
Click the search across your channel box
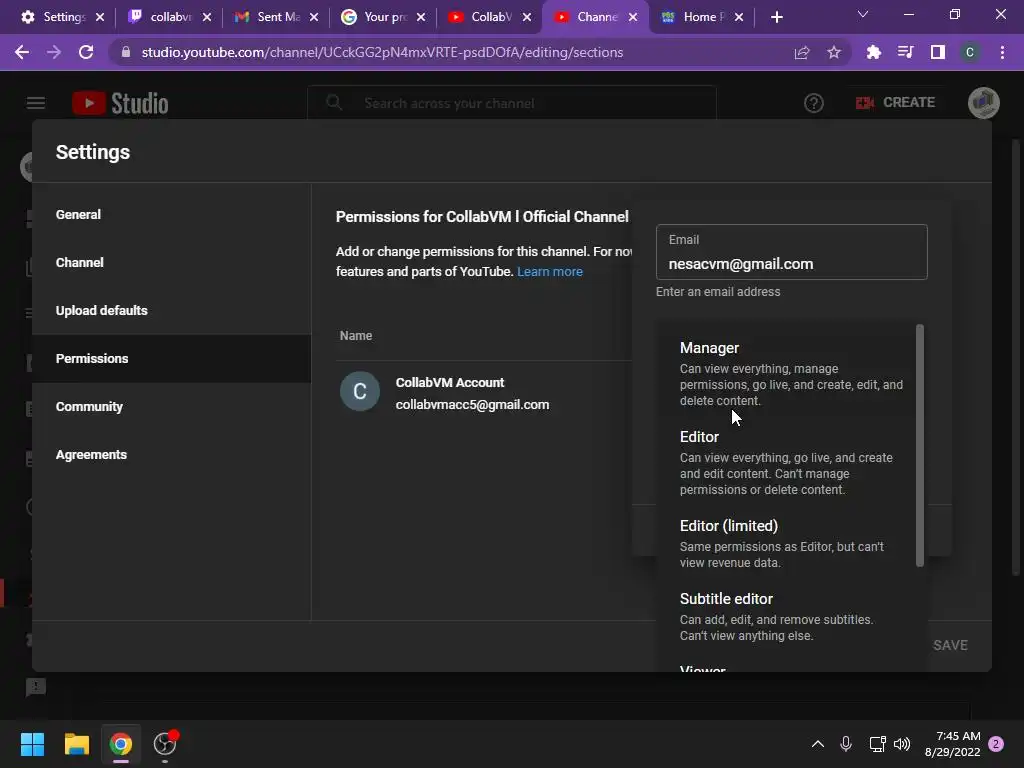click(512, 103)
